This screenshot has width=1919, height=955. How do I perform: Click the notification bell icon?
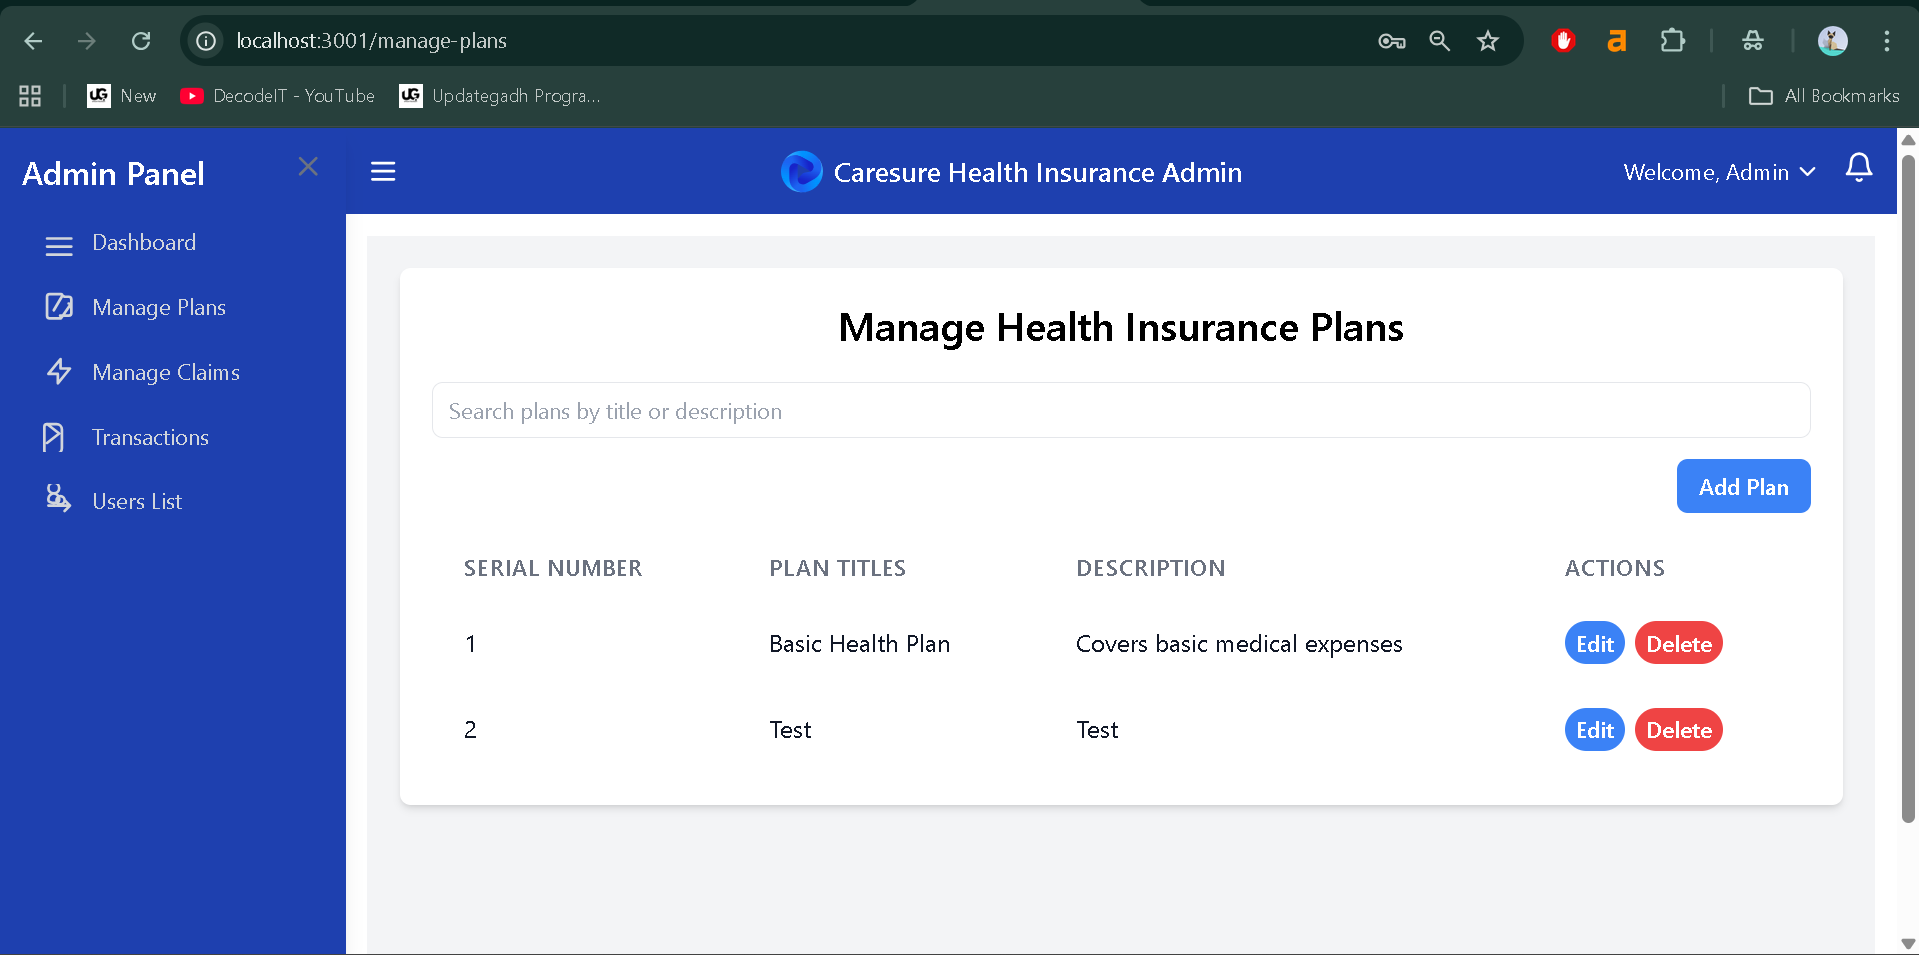pos(1858,168)
